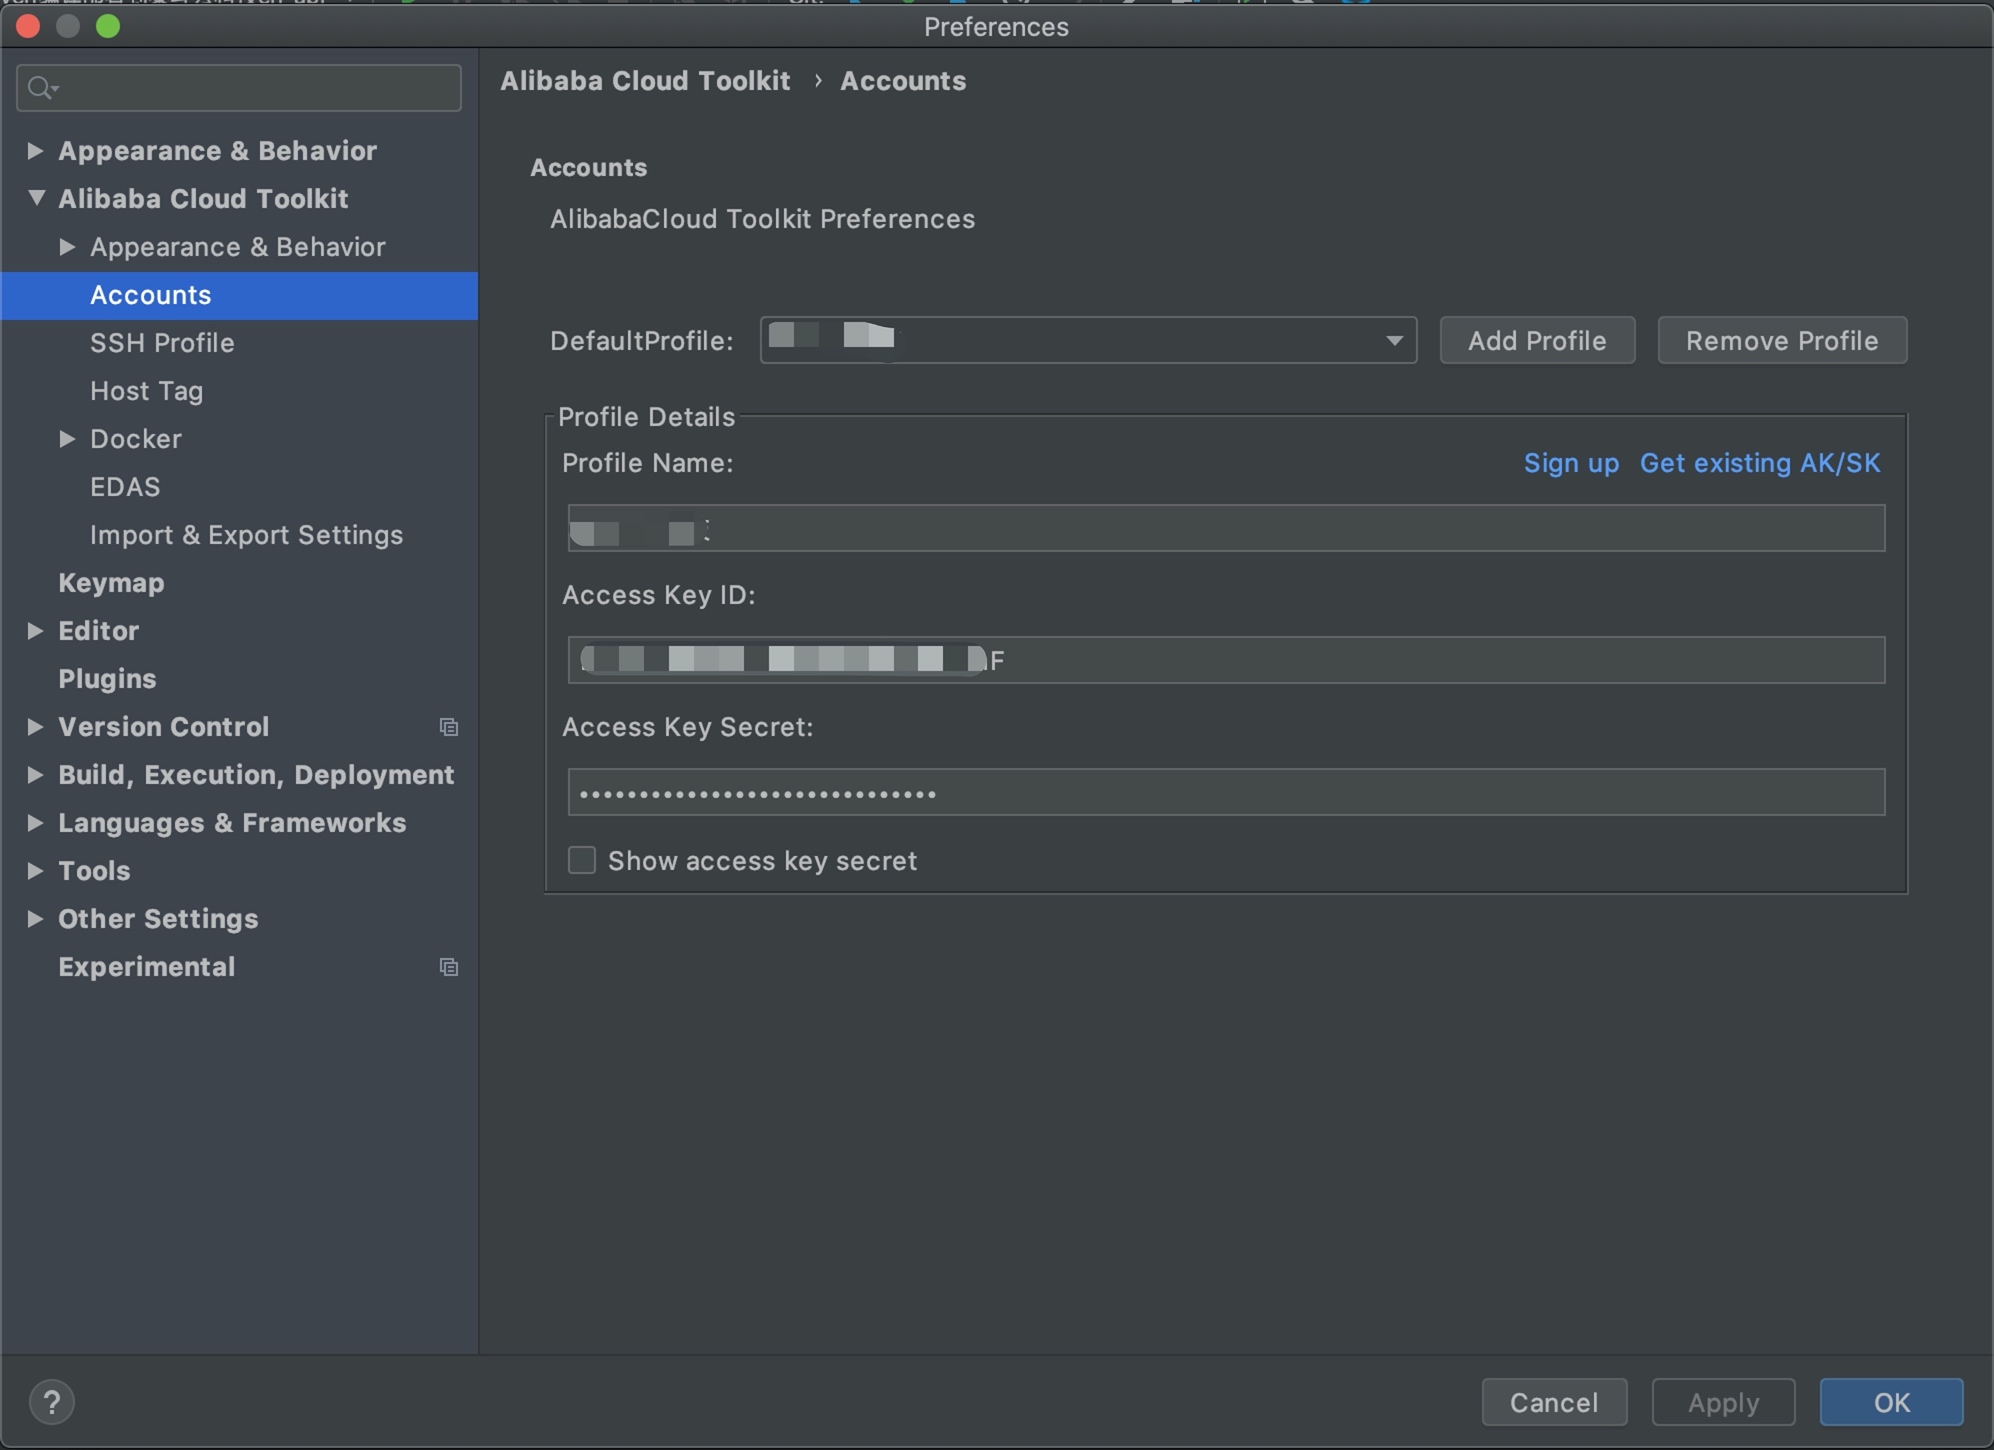Expand Appearance & Behavior section
Image resolution: width=1994 pixels, height=1450 pixels.
point(34,149)
